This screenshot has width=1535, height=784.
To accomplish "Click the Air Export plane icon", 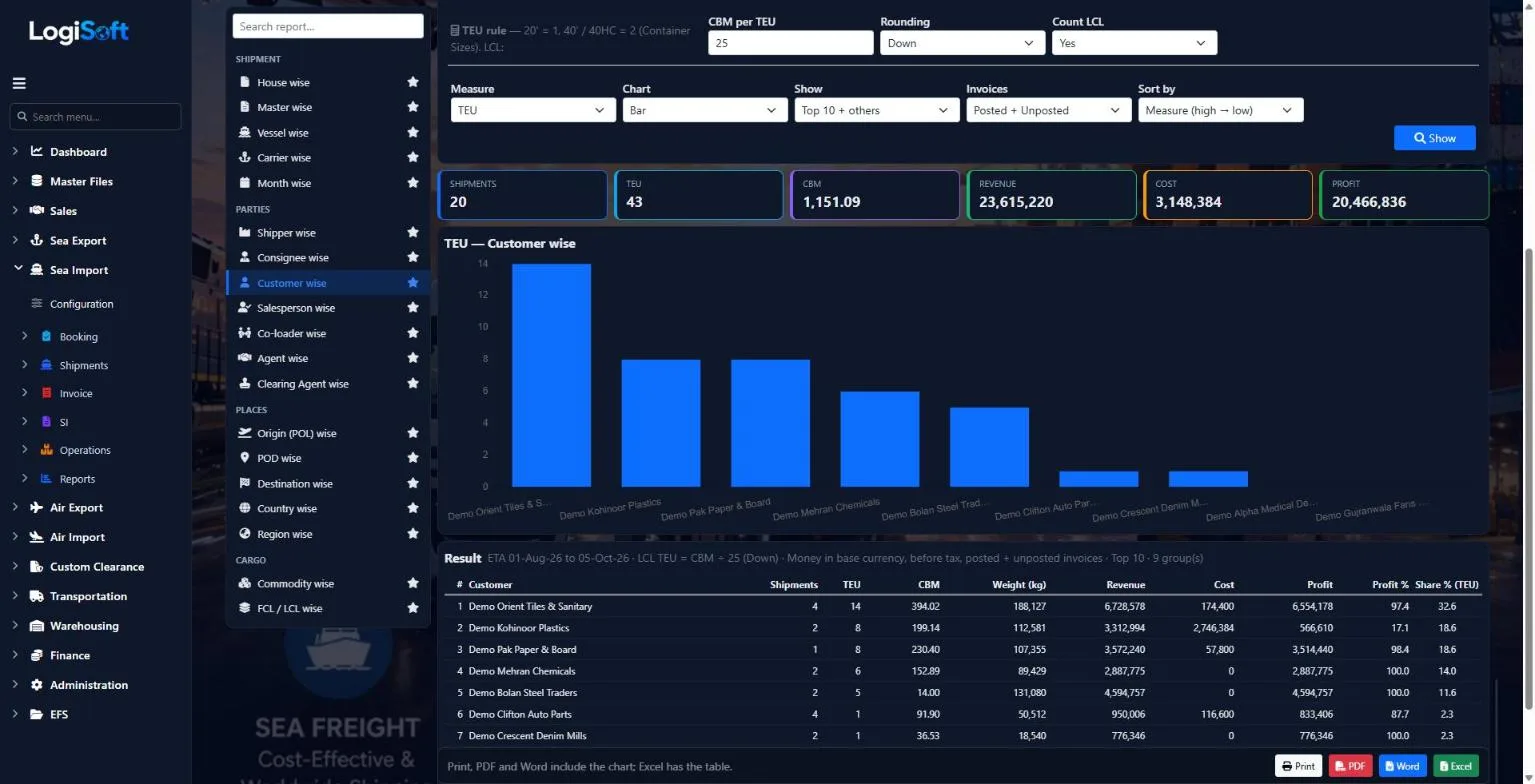I will coord(37,508).
